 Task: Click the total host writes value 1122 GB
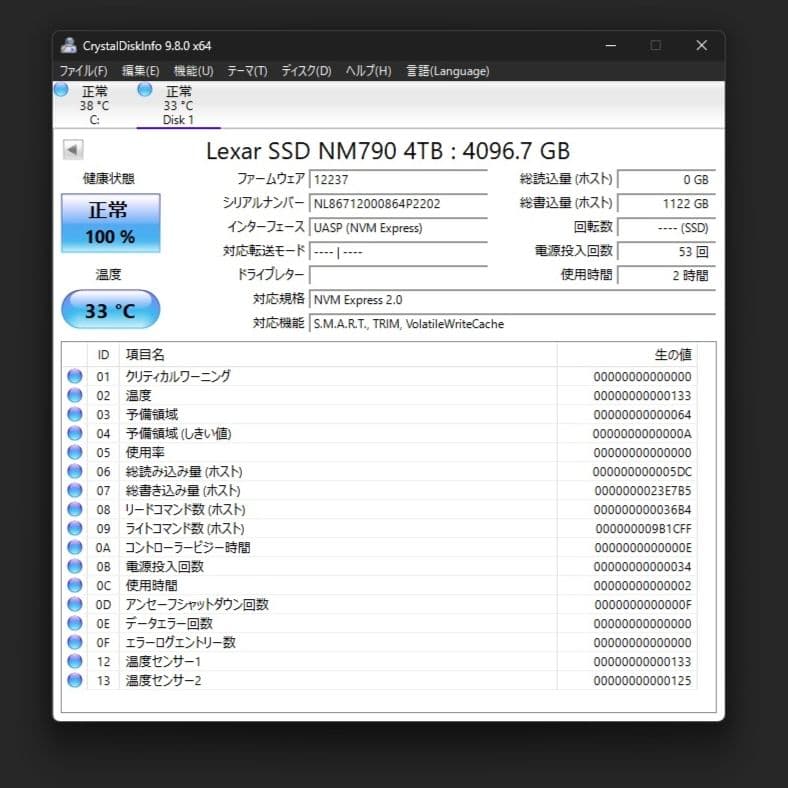[666, 204]
